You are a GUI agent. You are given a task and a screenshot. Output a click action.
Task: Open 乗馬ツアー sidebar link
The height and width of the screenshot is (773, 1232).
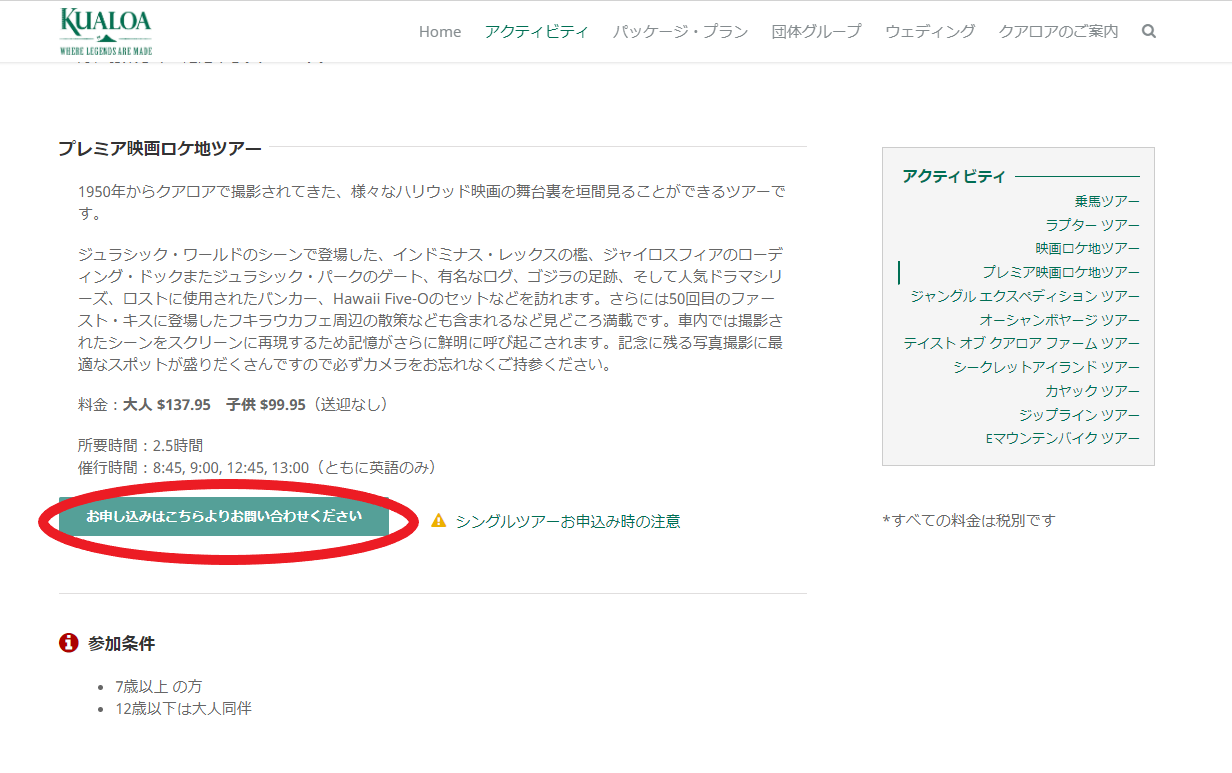(x=1107, y=201)
